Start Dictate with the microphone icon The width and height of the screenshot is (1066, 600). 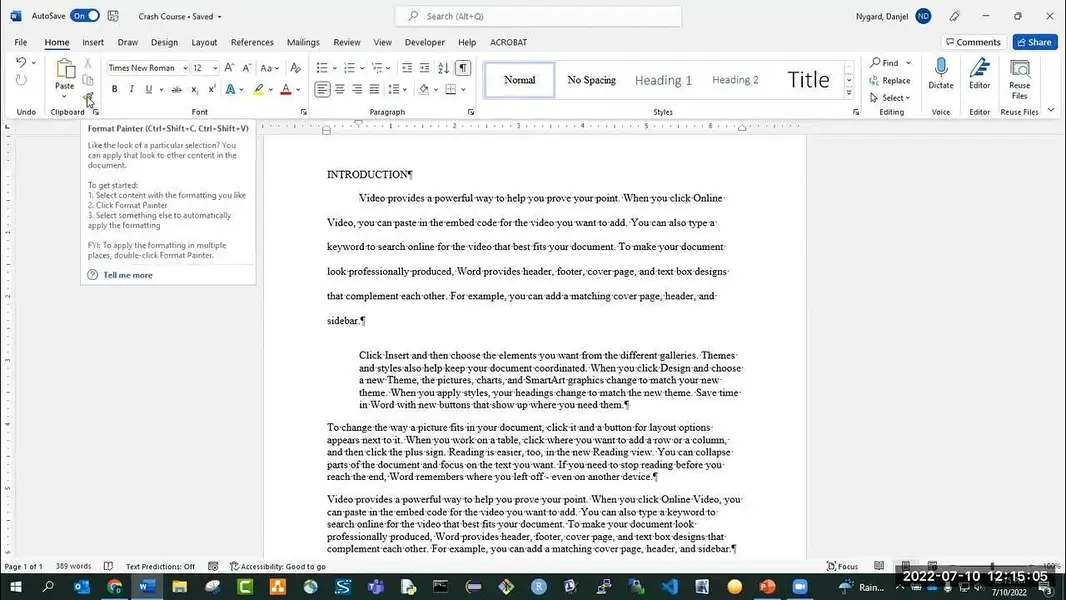coord(940,73)
